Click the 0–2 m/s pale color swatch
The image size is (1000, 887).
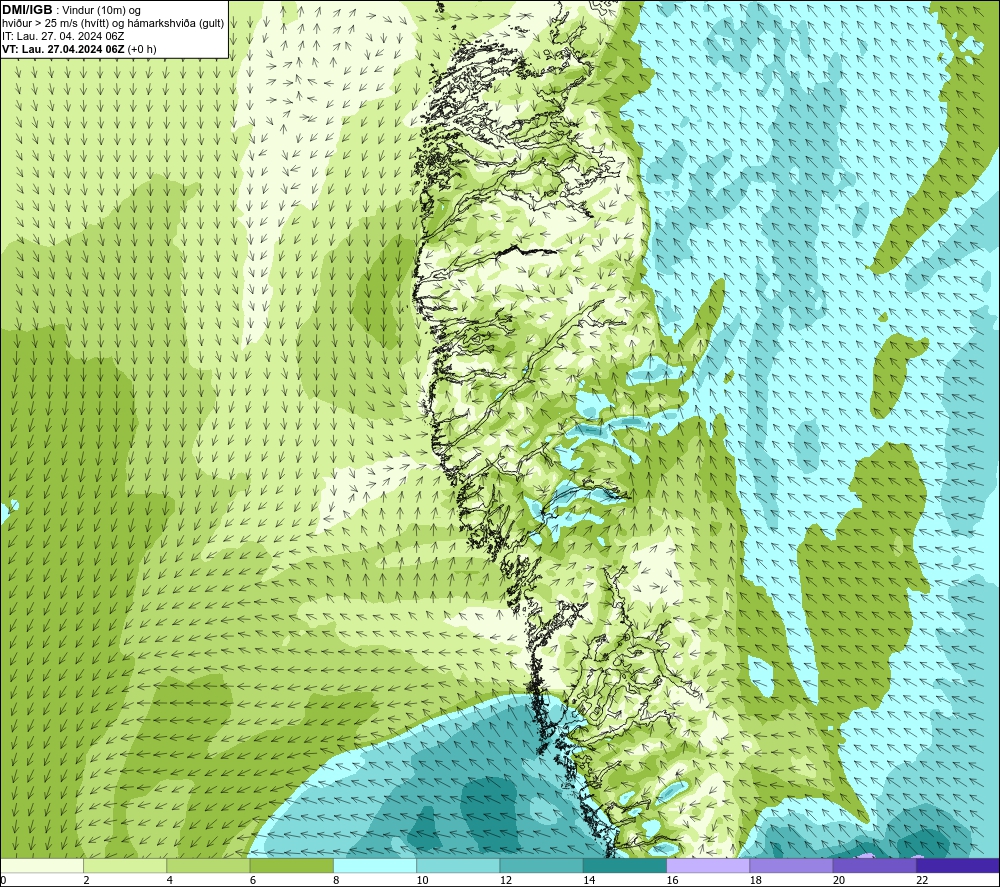(42, 866)
